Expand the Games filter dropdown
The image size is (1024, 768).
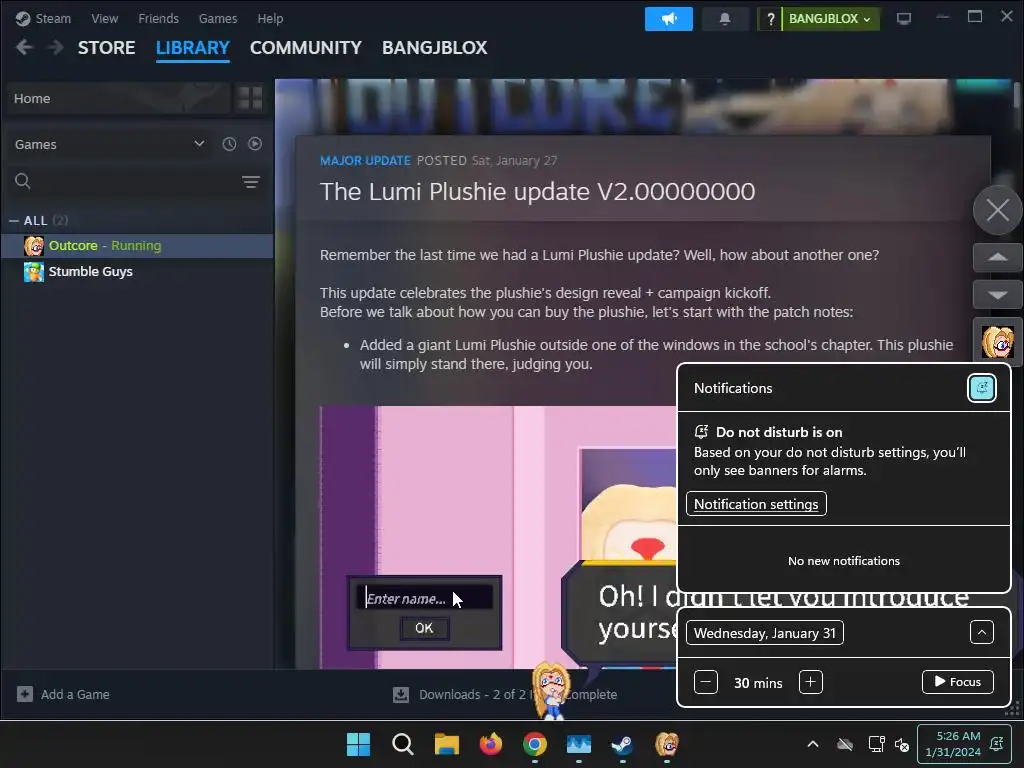pyautogui.click(x=110, y=144)
